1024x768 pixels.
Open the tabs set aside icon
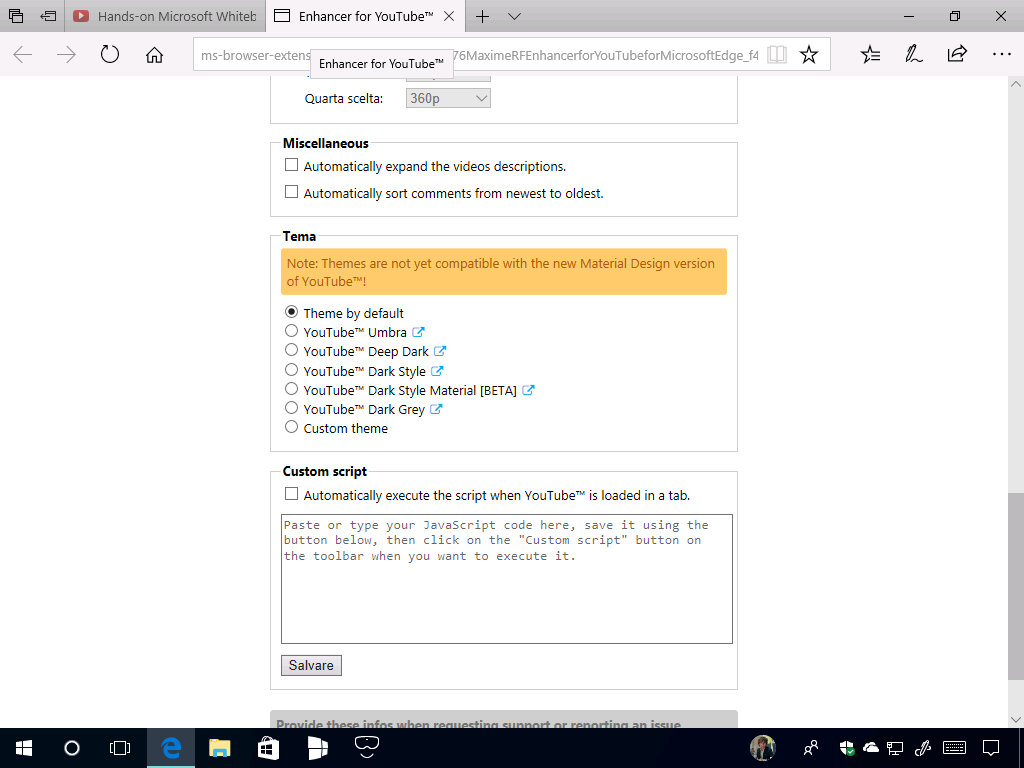coord(16,16)
